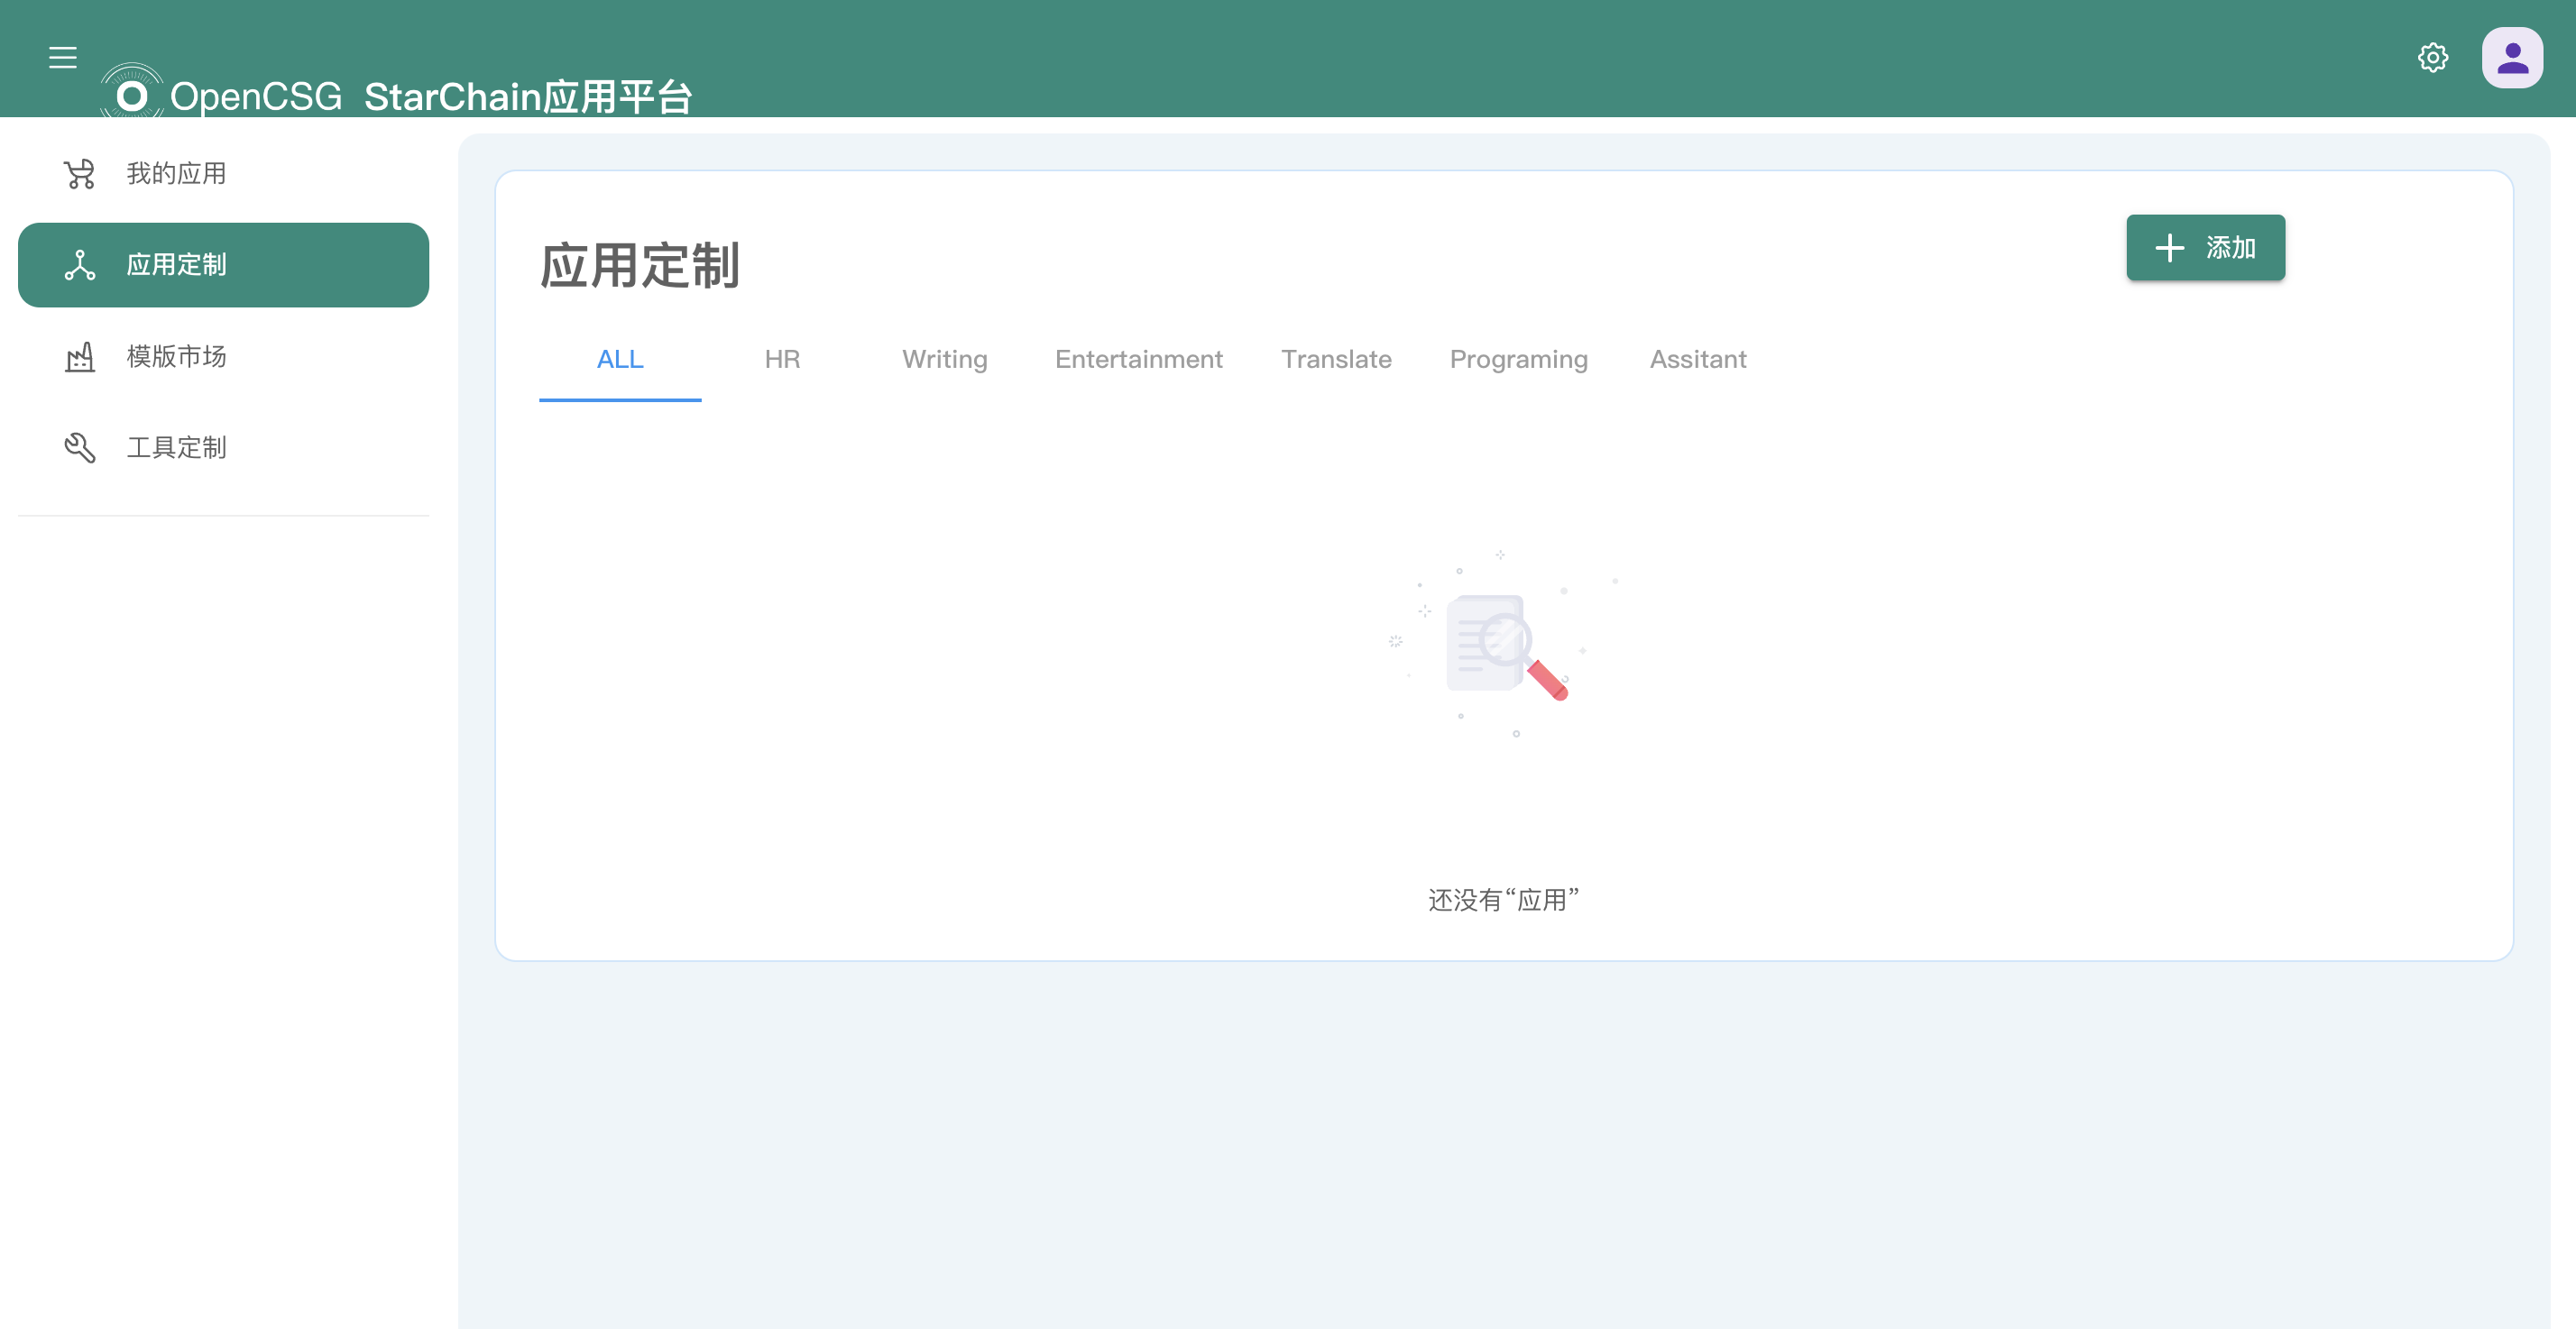
Task: Click the node icon beside 应用定制
Action: (x=80, y=265)
